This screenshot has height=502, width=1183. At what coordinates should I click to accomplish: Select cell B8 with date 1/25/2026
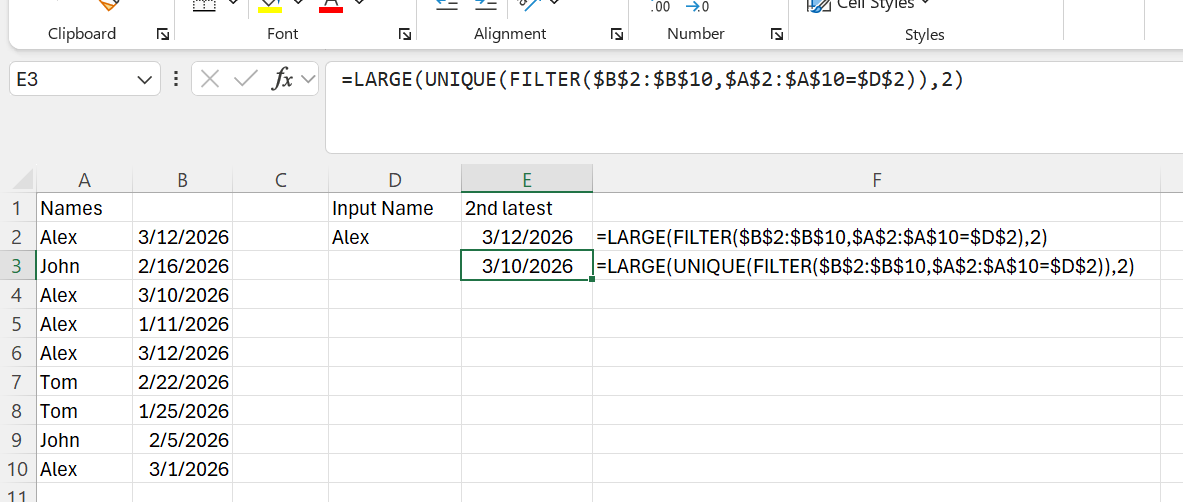pyautogui.click(x=183, y=411)
